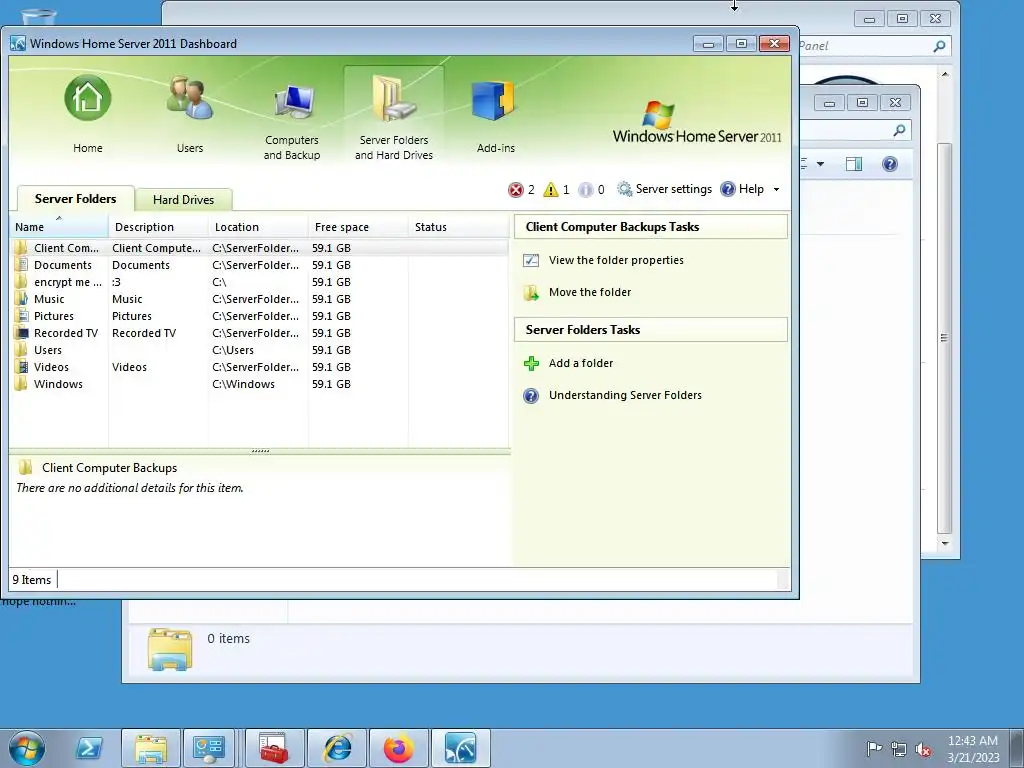Open the Users section icon
Viewport: 1024px width, 768px height.
point(189,99)
